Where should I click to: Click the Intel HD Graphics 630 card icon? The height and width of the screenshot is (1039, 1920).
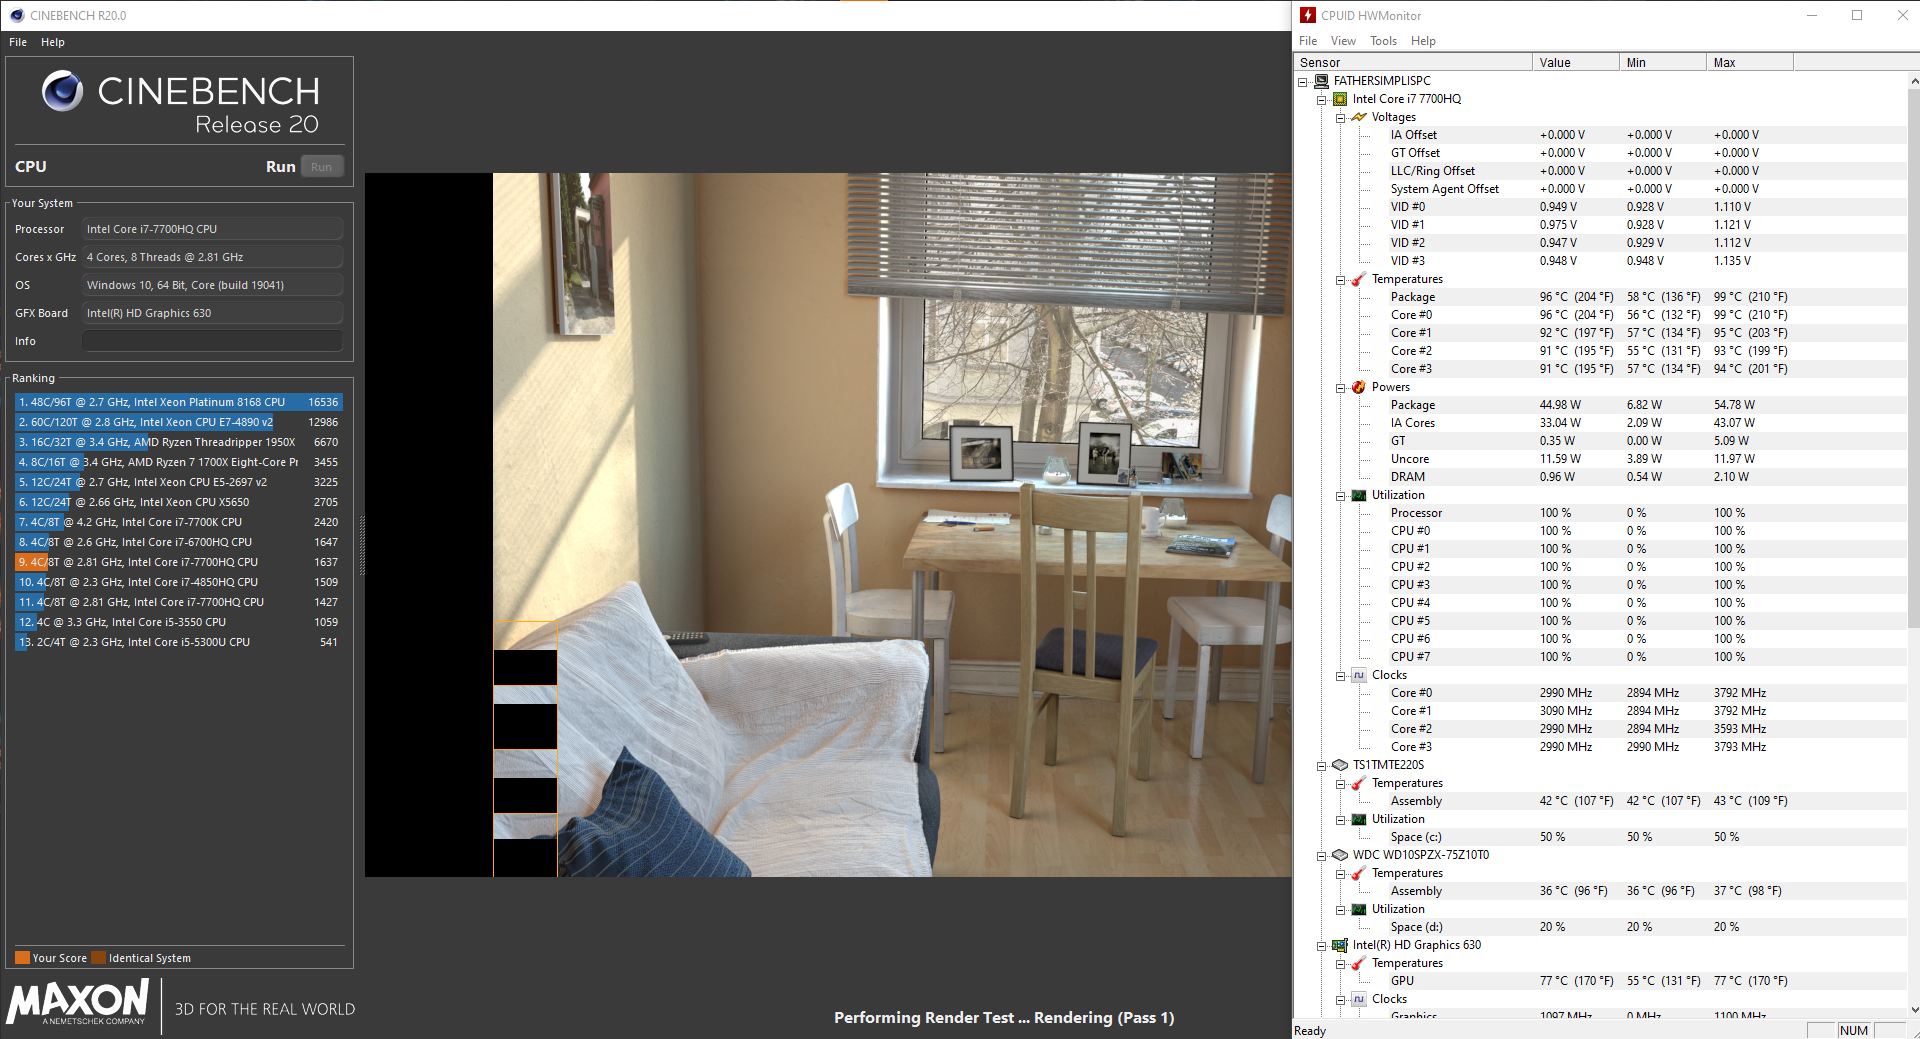point(1340,945)
